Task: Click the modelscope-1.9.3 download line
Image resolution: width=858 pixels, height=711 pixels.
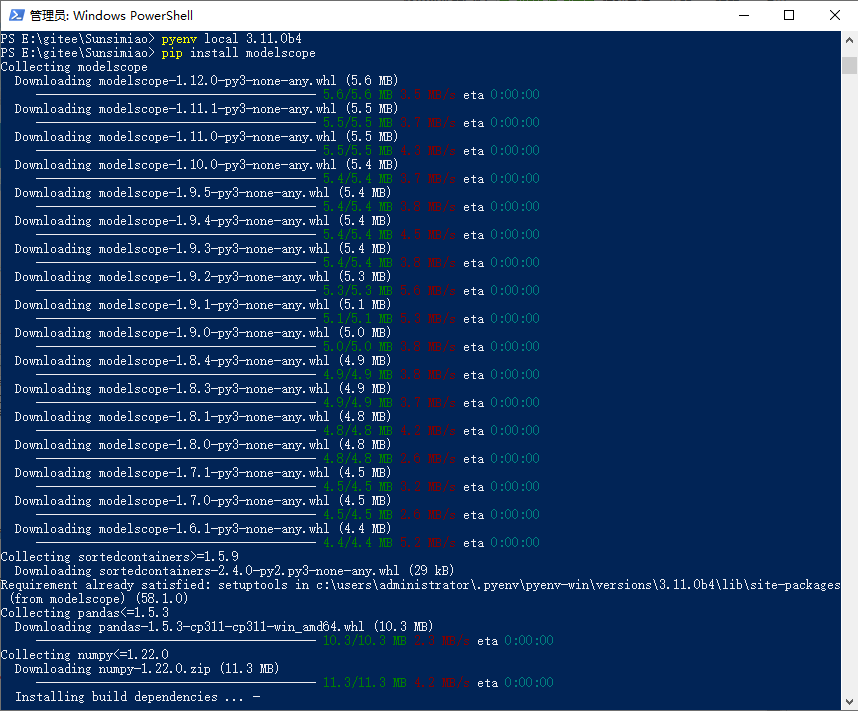Action: [202, 248]
